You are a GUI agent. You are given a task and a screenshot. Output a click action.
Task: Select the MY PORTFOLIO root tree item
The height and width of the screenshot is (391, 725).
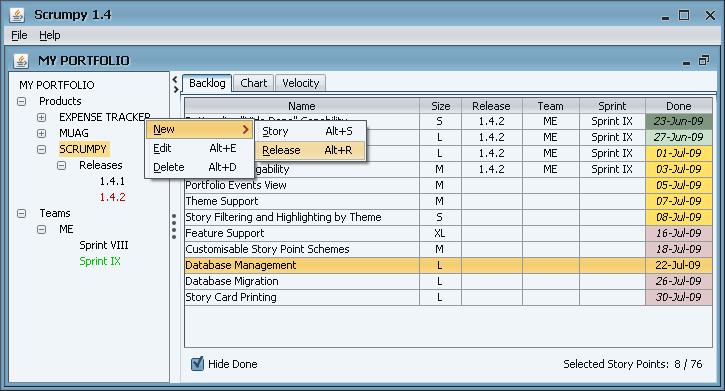click(x=57, y=85)
